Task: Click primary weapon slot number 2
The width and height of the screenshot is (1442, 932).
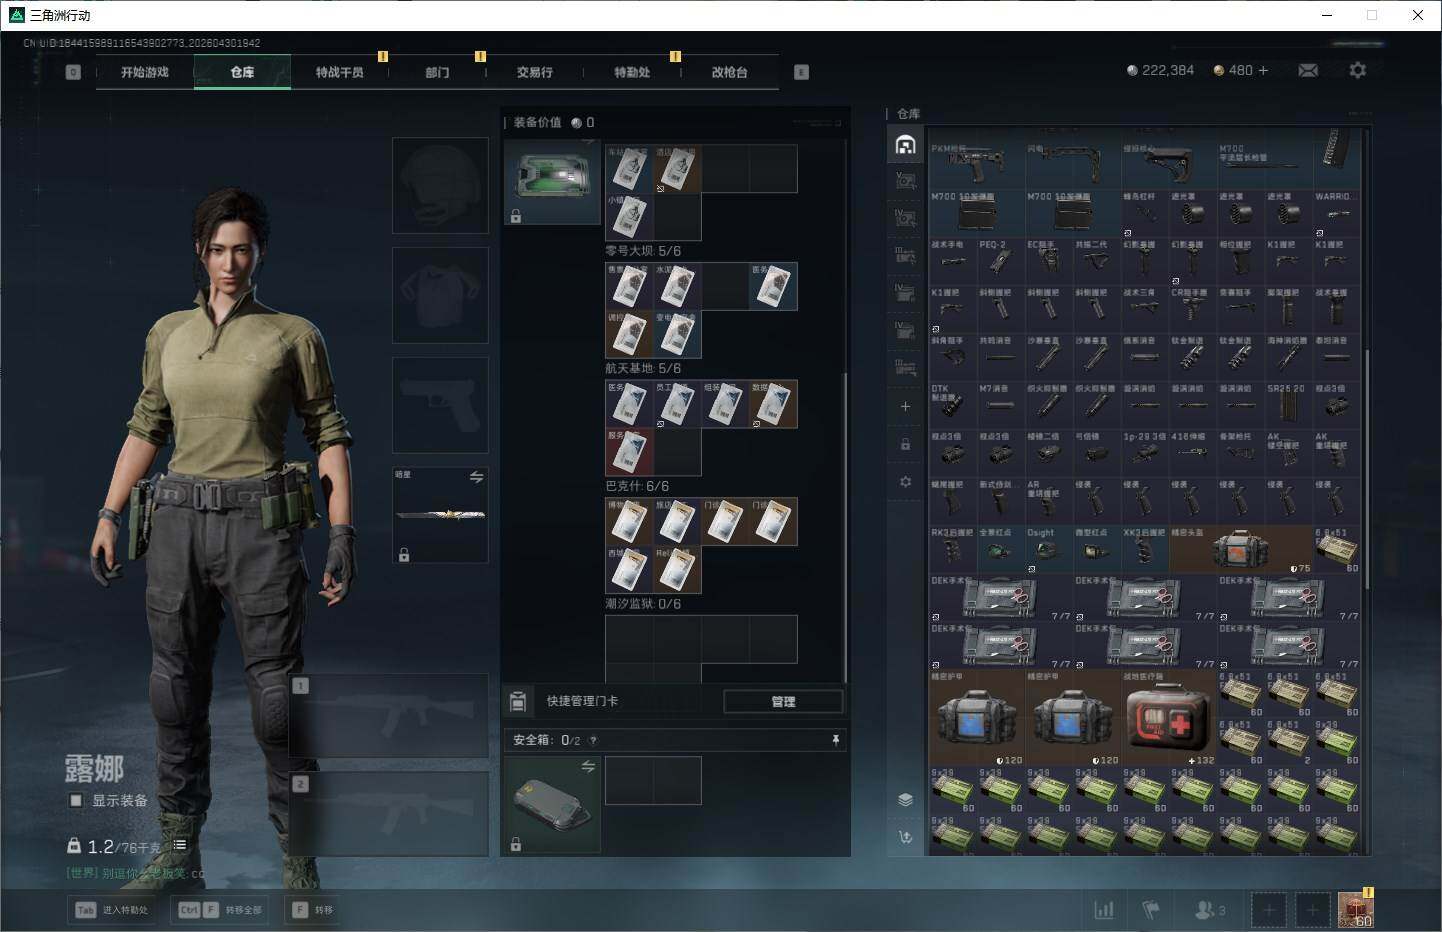Action: 388,813
